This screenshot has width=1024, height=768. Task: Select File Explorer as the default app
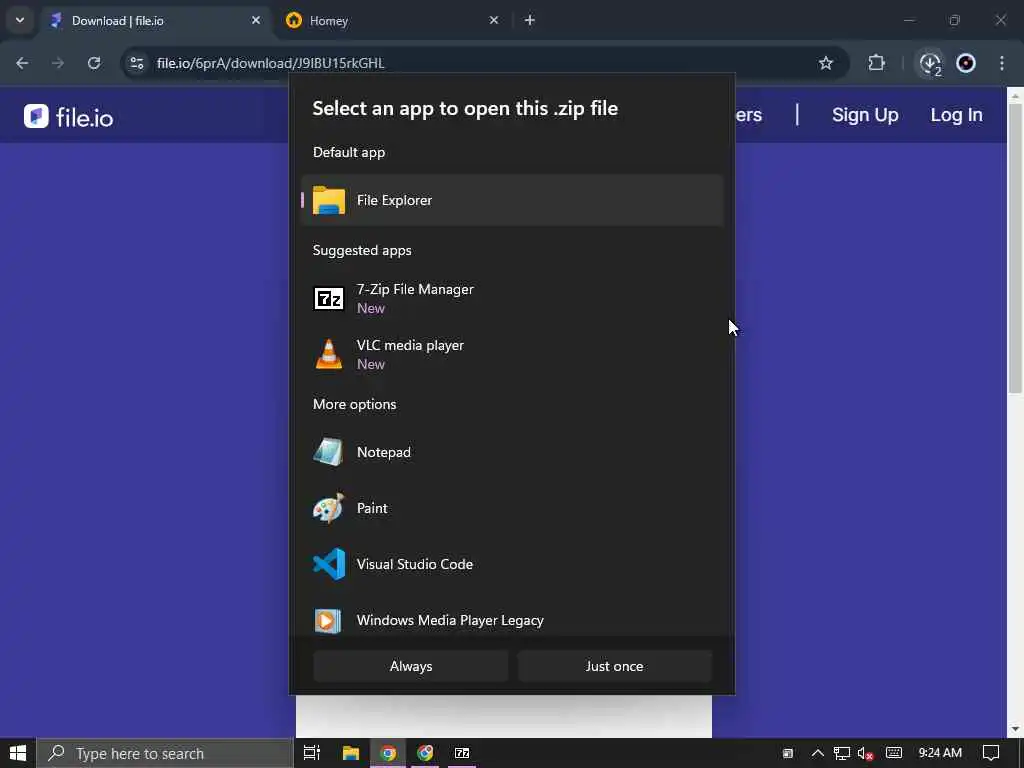tap(512, 200)
